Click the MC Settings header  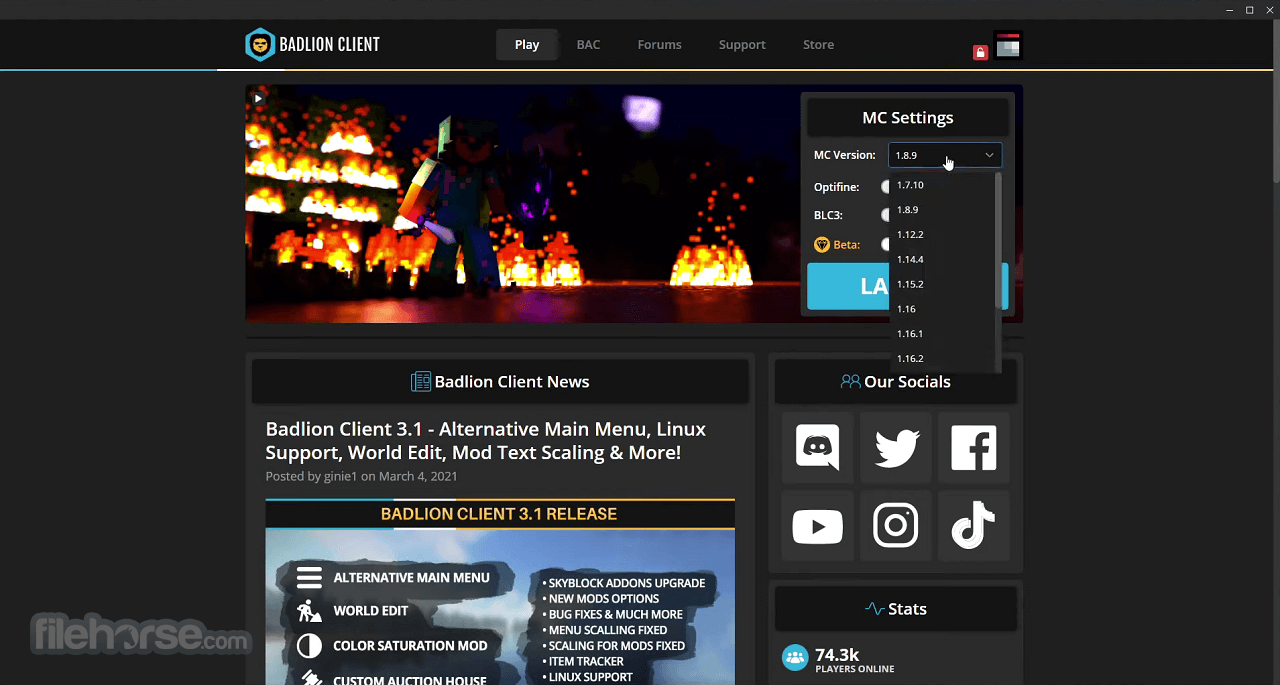[x=908, y=118]
